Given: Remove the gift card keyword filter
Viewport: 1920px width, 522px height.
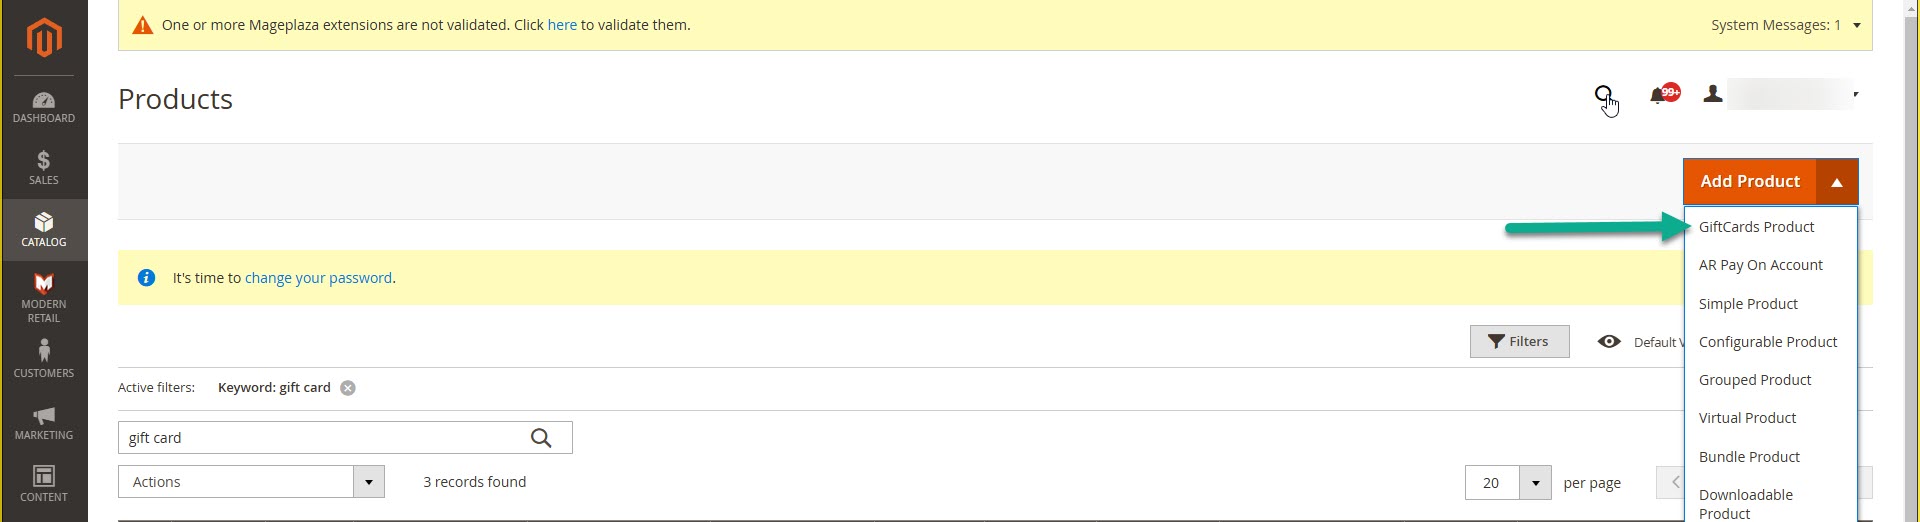Looking at the screenshot, I should pyautogui.click(x=348, y=388).
